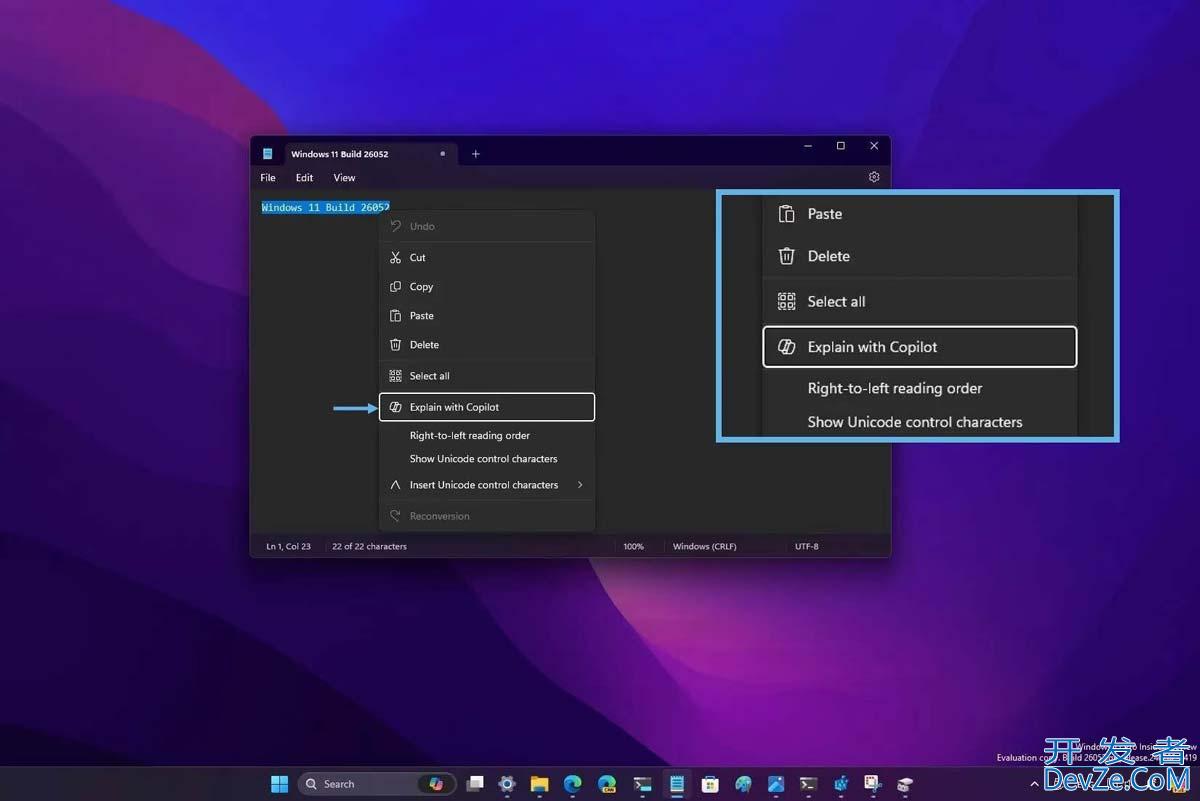Choose Cut from the context menu
1200x801 pixels.
click(x=487, y=257)
